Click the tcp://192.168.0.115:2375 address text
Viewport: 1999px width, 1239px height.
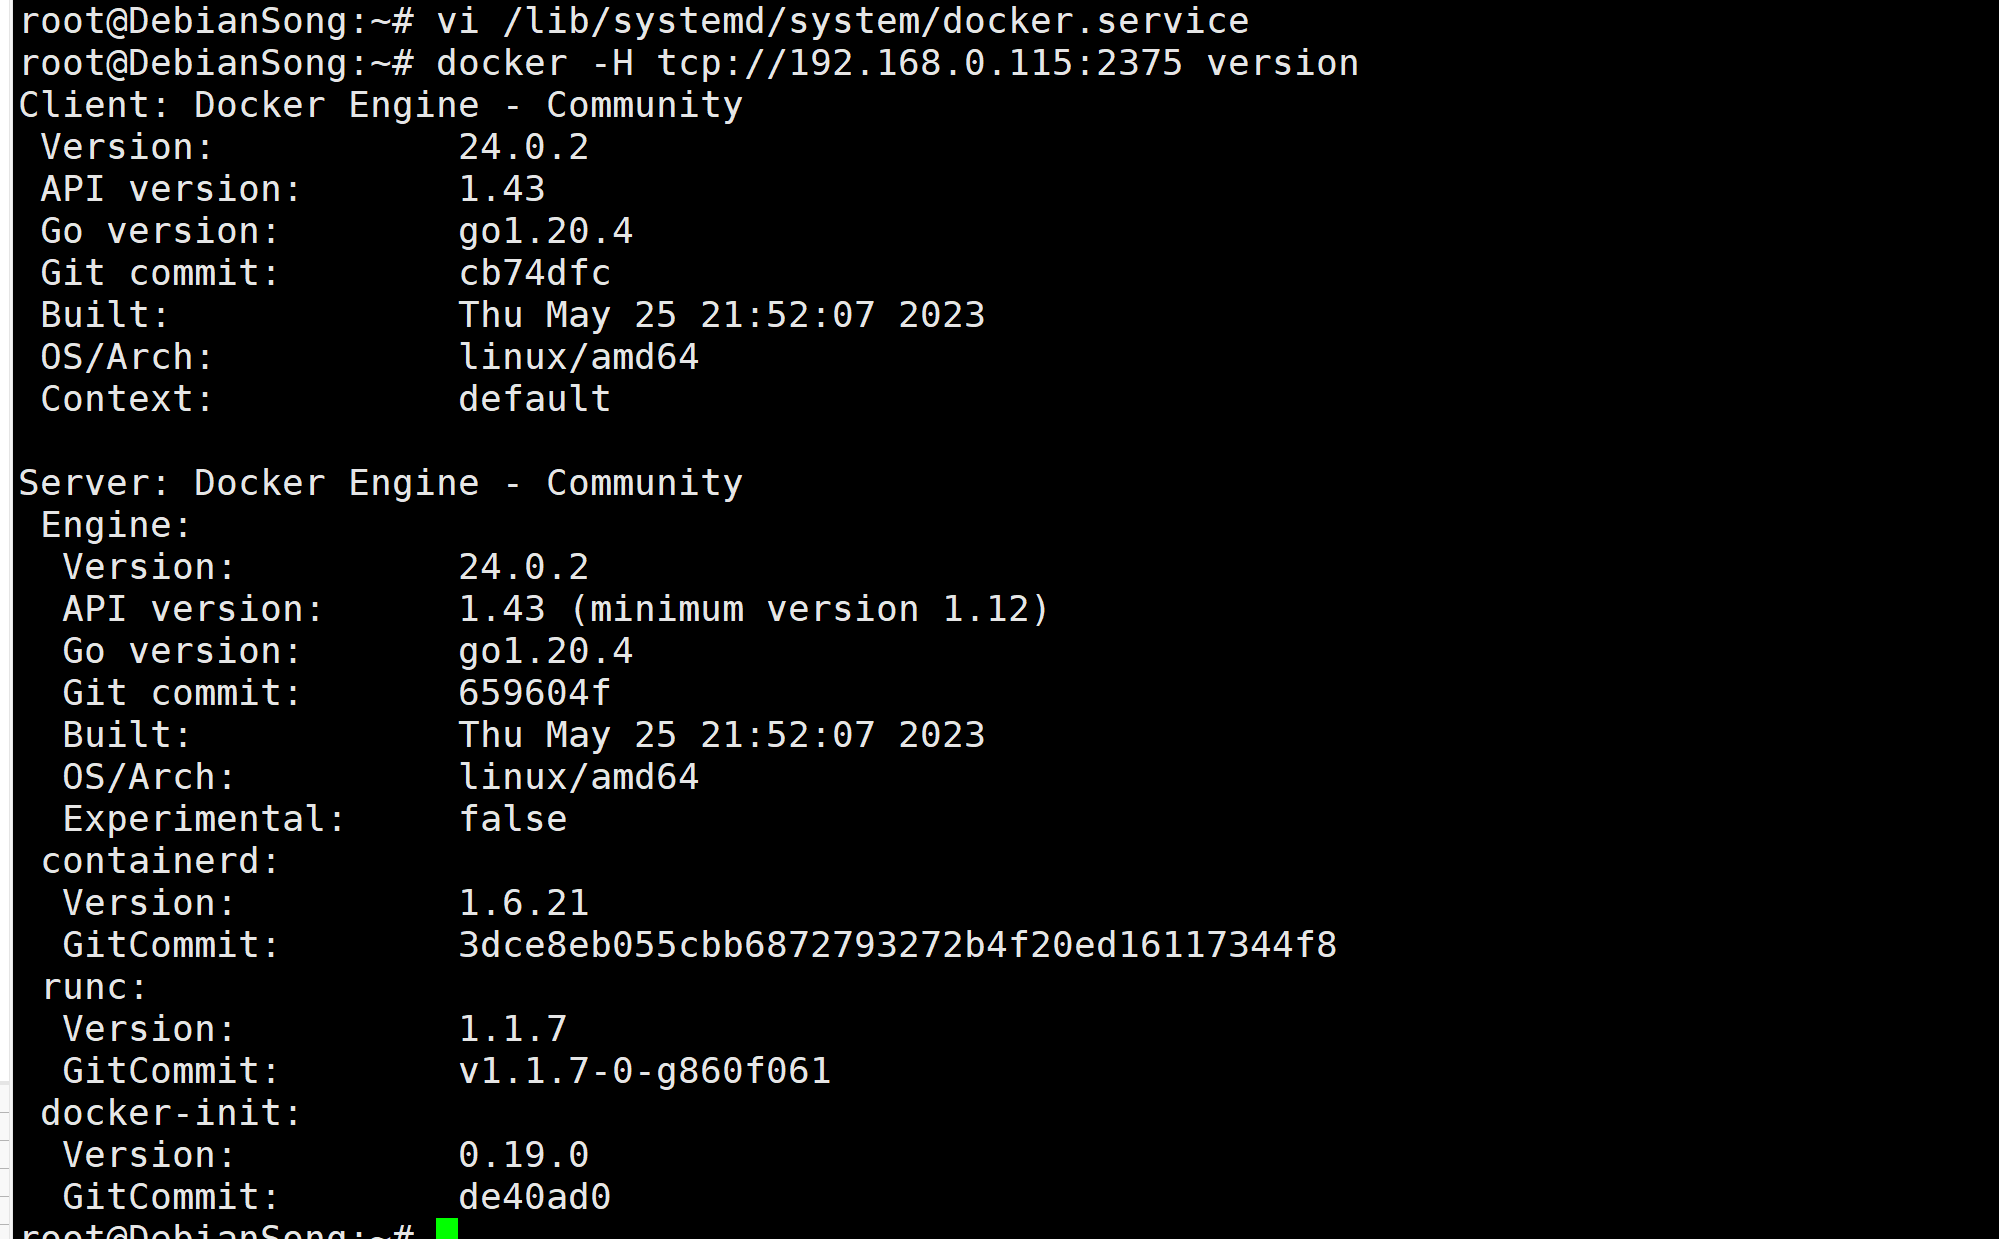(x=919, y=63)
